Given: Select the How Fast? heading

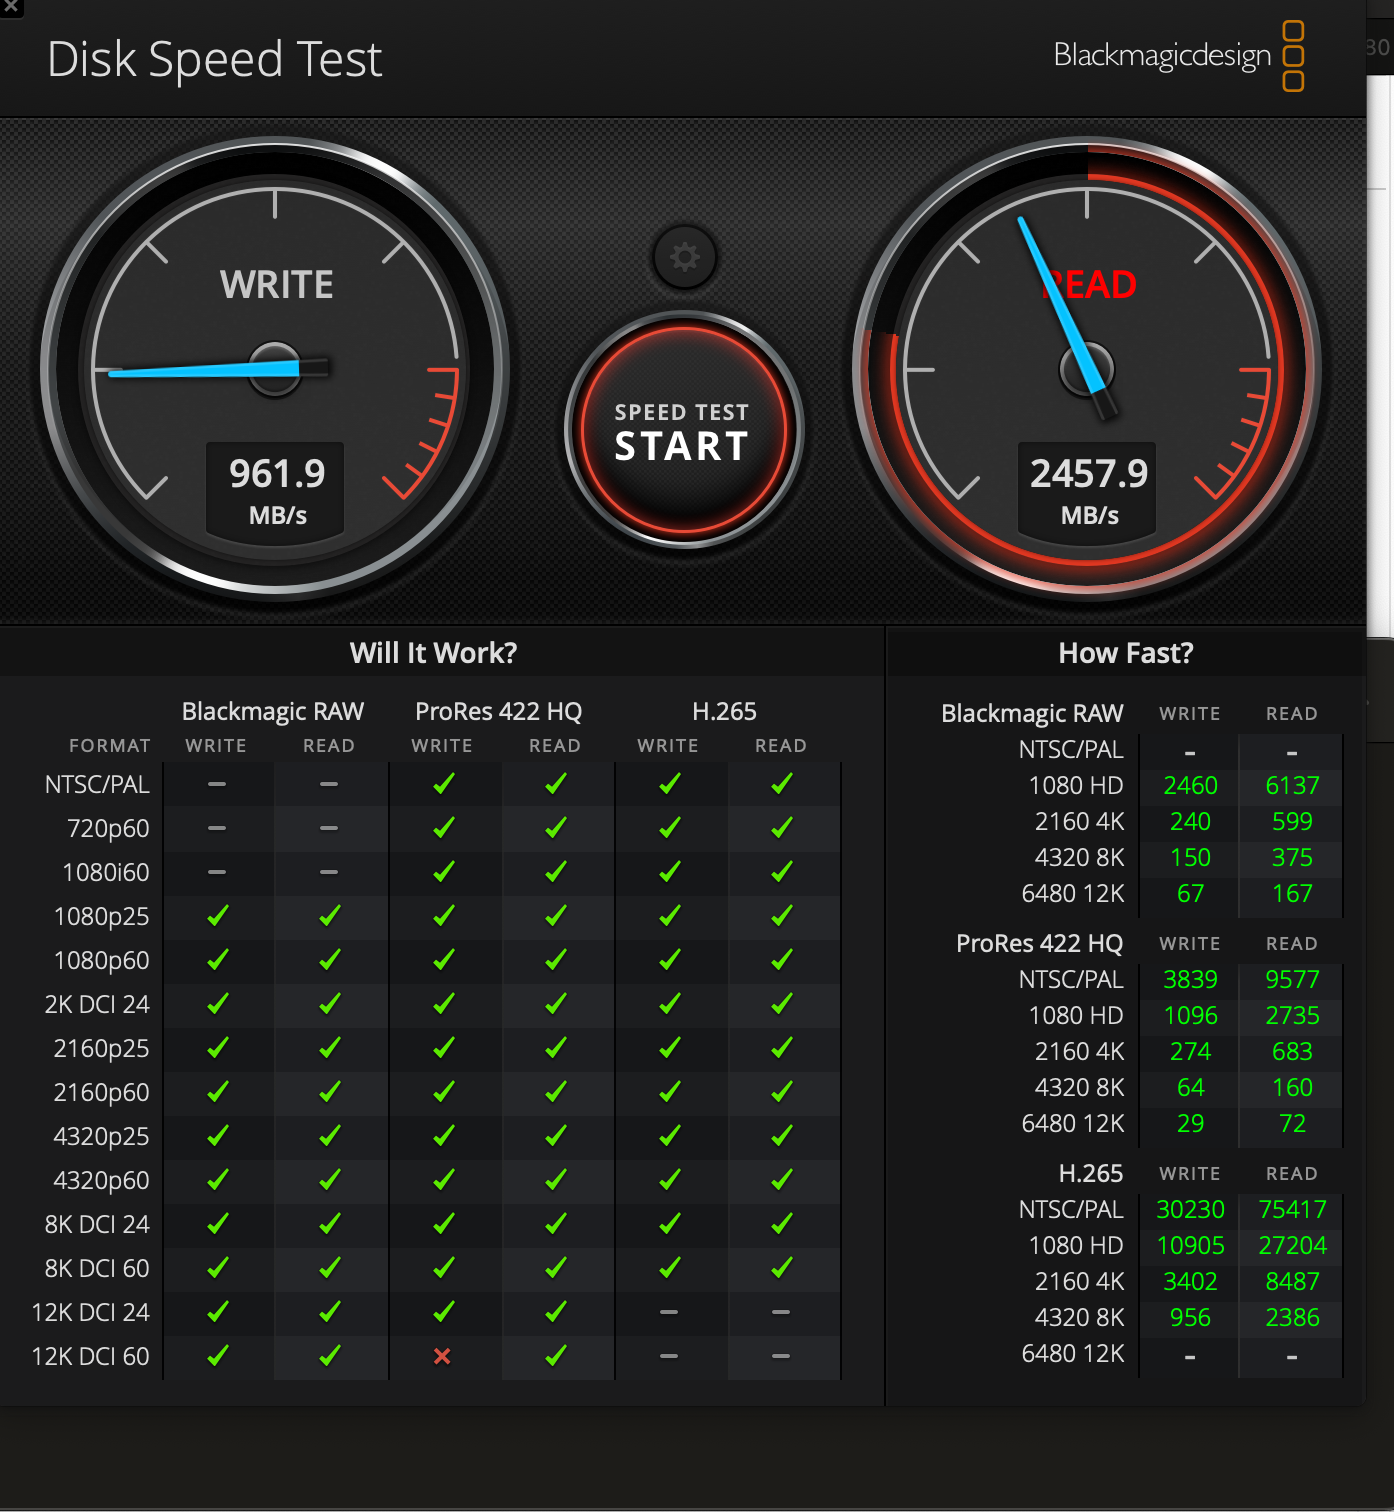Looking at the screenshot, I should pyautogui.click(x=1126, y=653).
